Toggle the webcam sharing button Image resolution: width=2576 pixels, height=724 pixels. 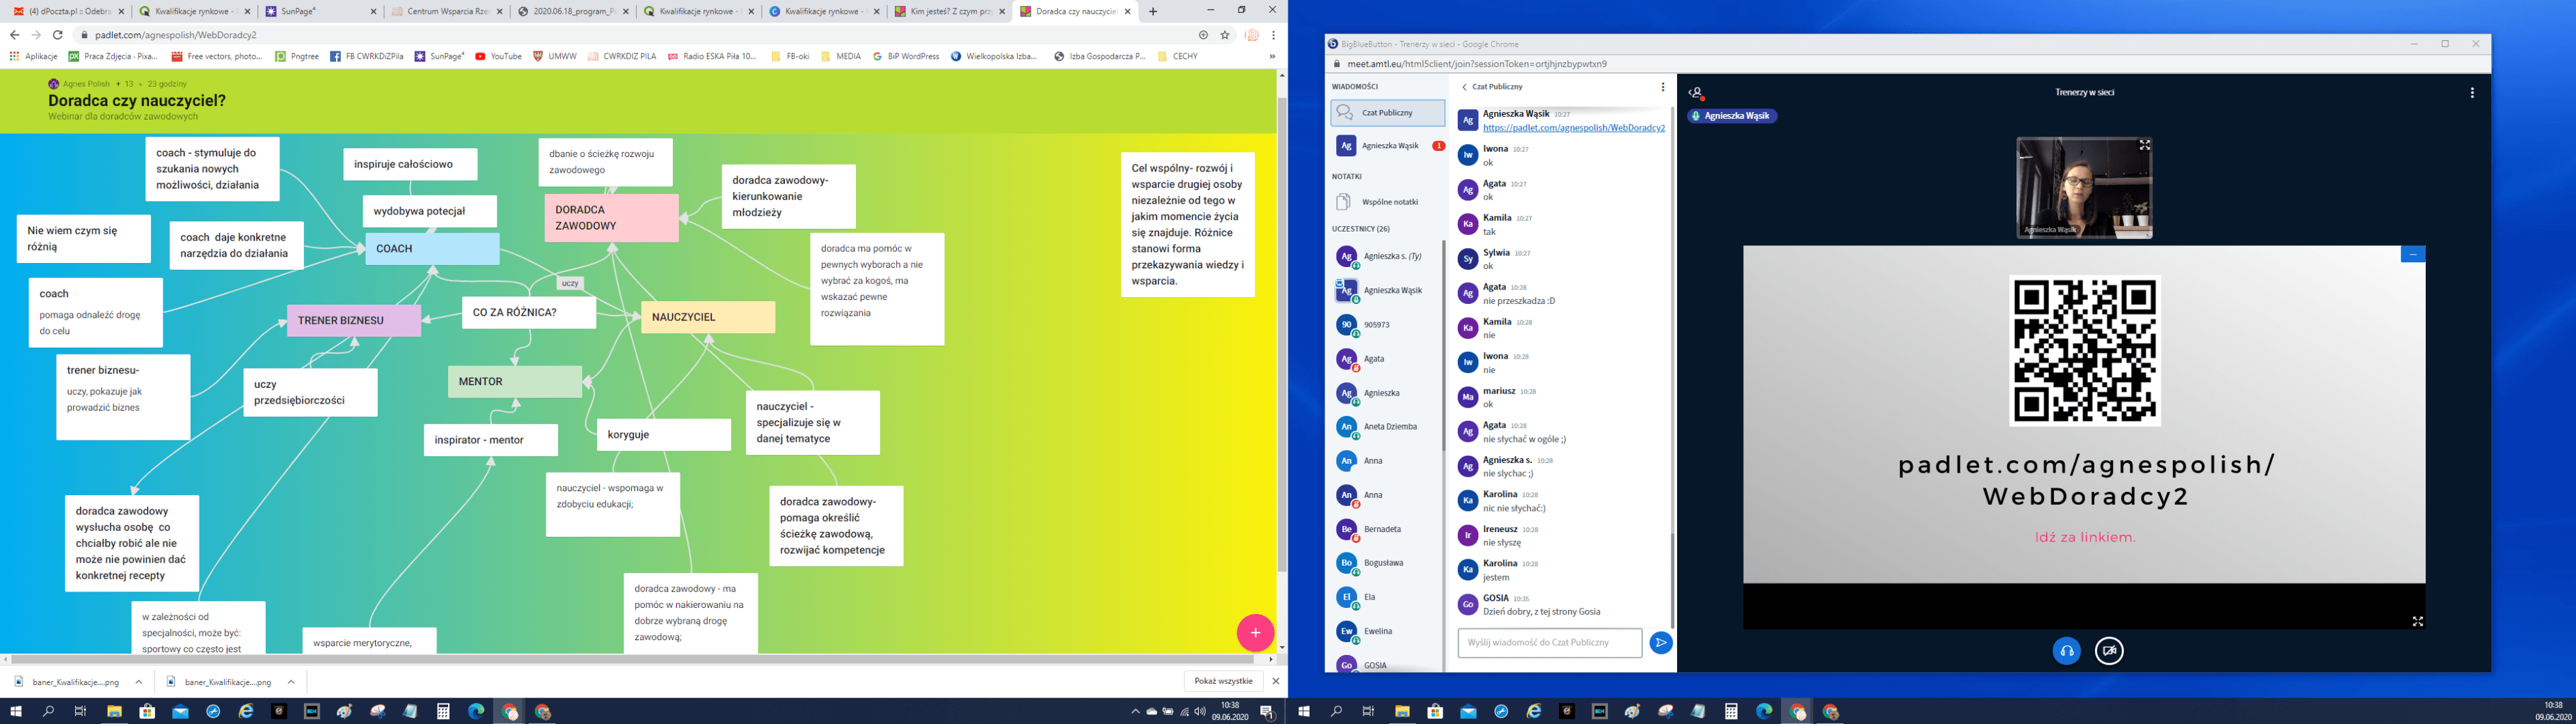pyautogui.click(x=2109, y=651)
